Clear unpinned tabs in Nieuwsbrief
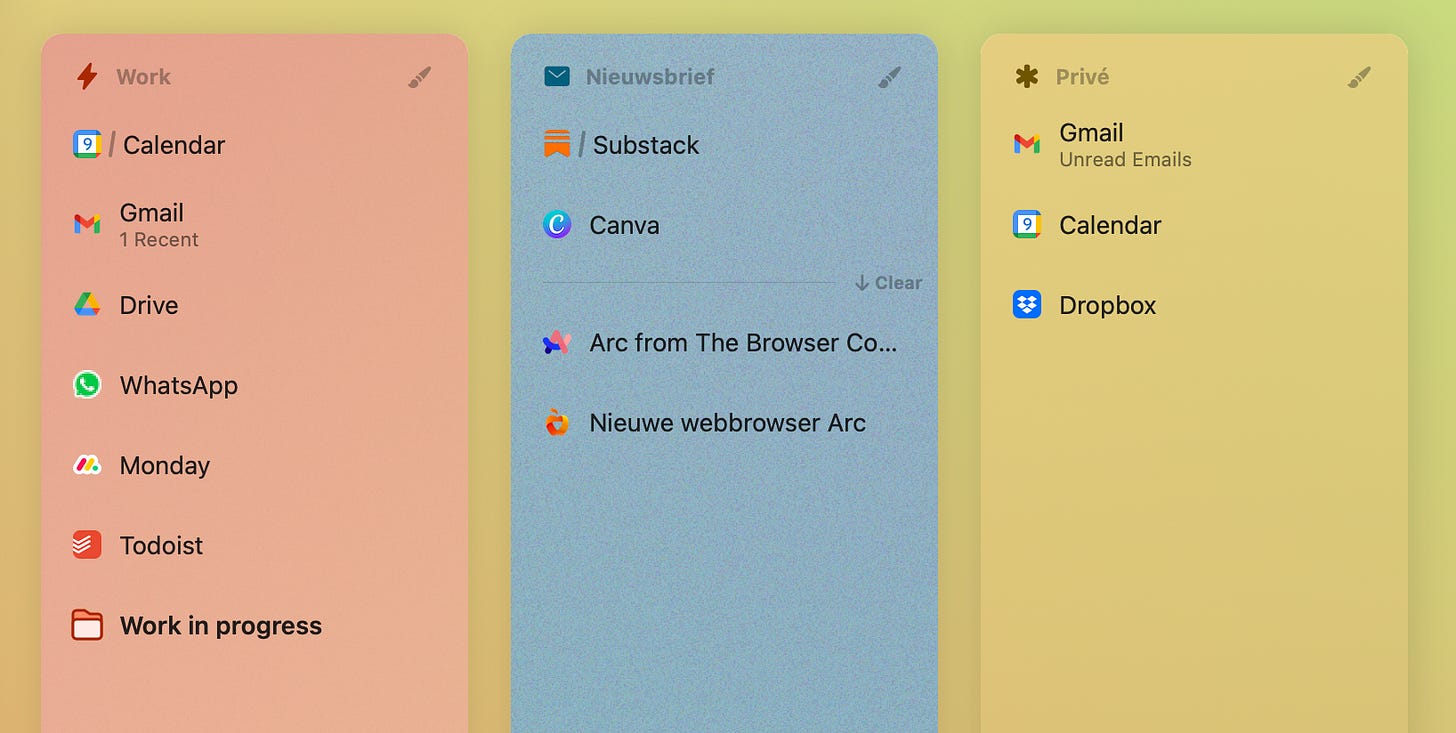 888,283
